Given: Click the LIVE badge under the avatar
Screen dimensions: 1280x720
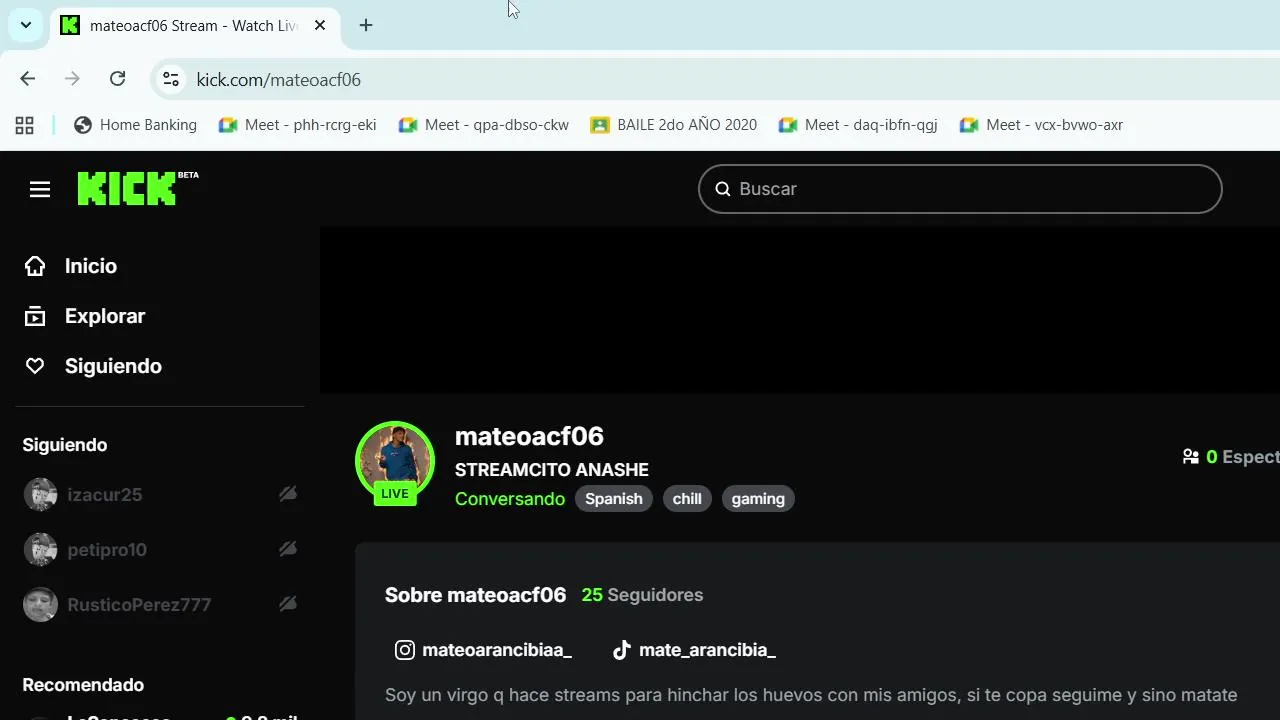Looking at the screenshot, I should click(x=395, y=494).
